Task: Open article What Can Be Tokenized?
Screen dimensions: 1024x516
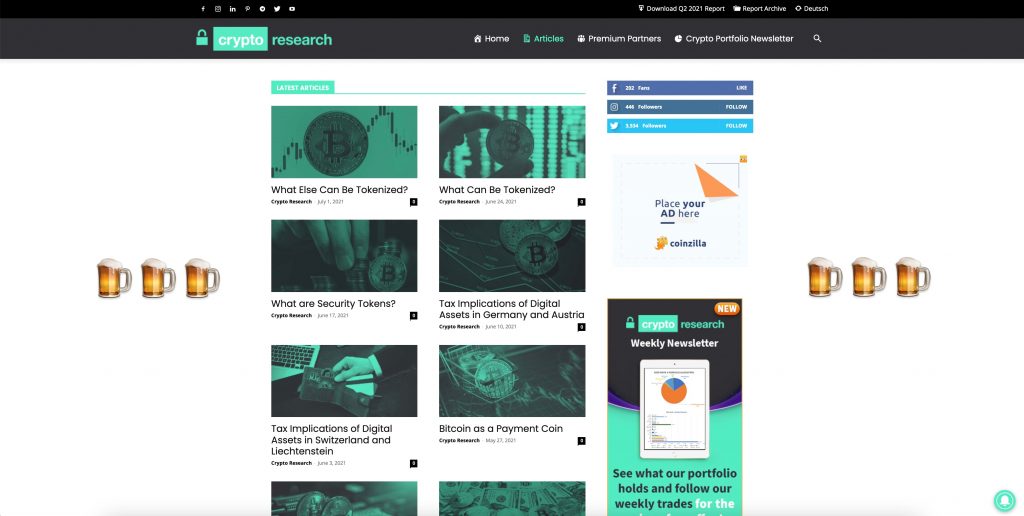Action: [497, 190]
